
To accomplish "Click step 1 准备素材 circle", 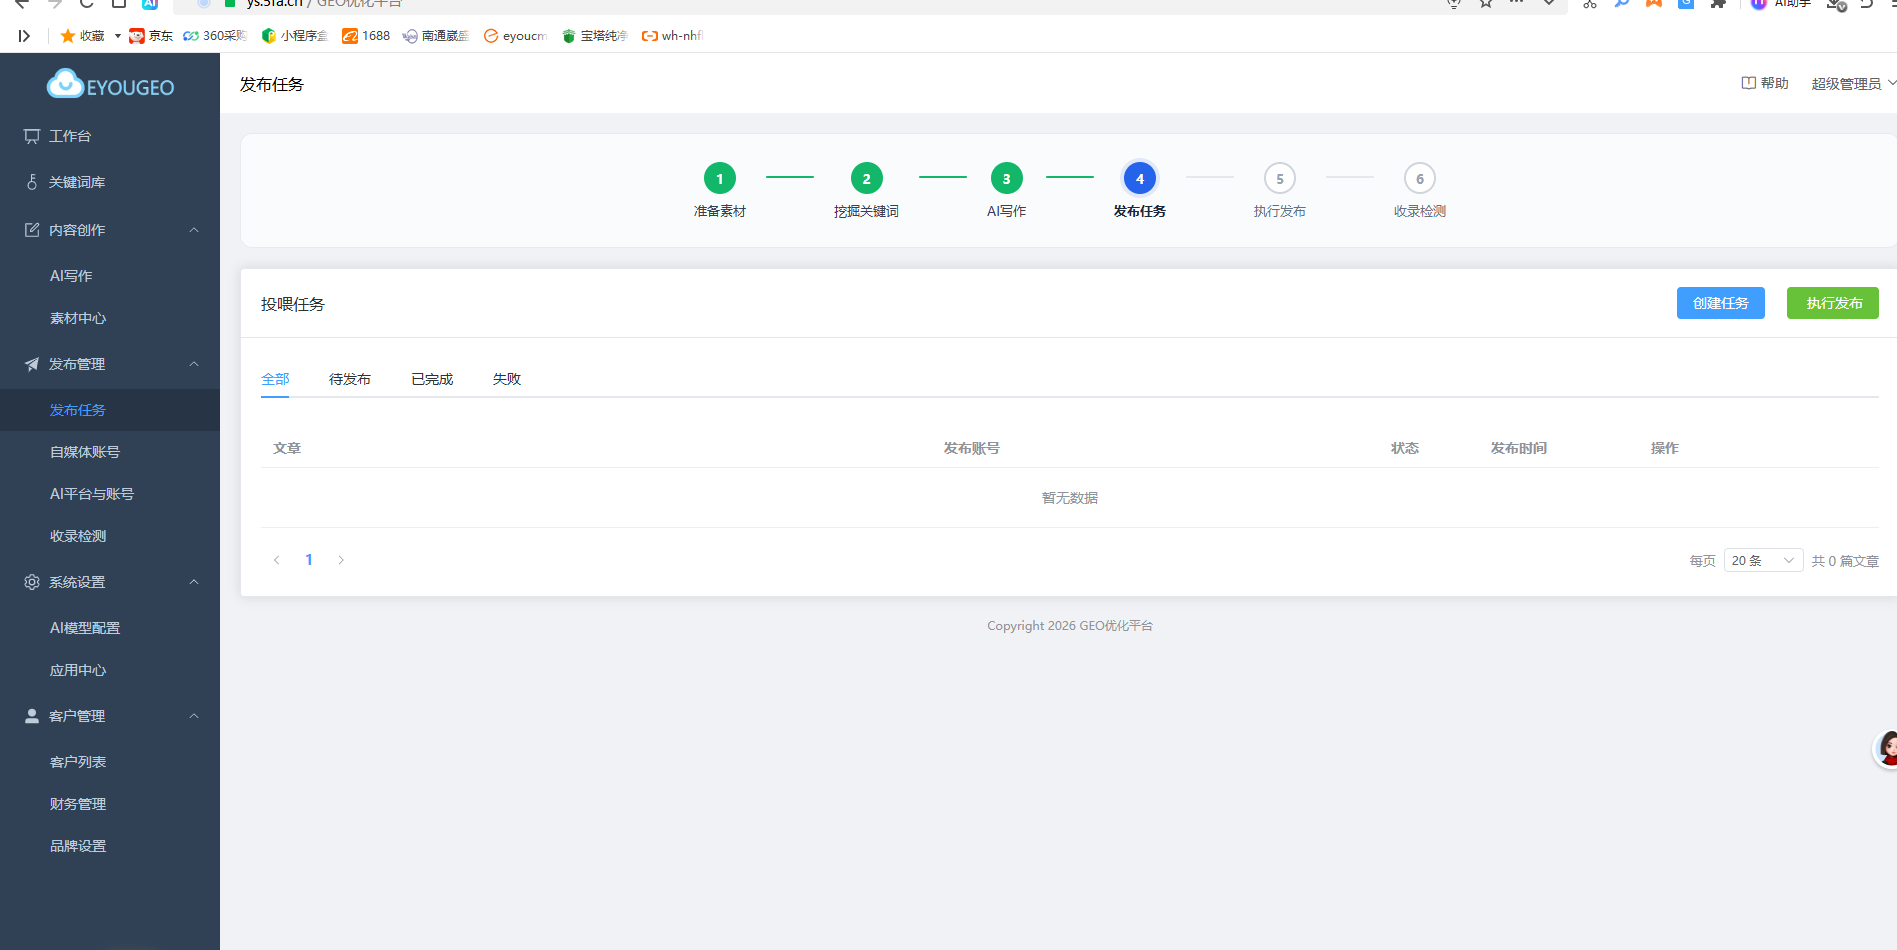I will click(719, 179).
